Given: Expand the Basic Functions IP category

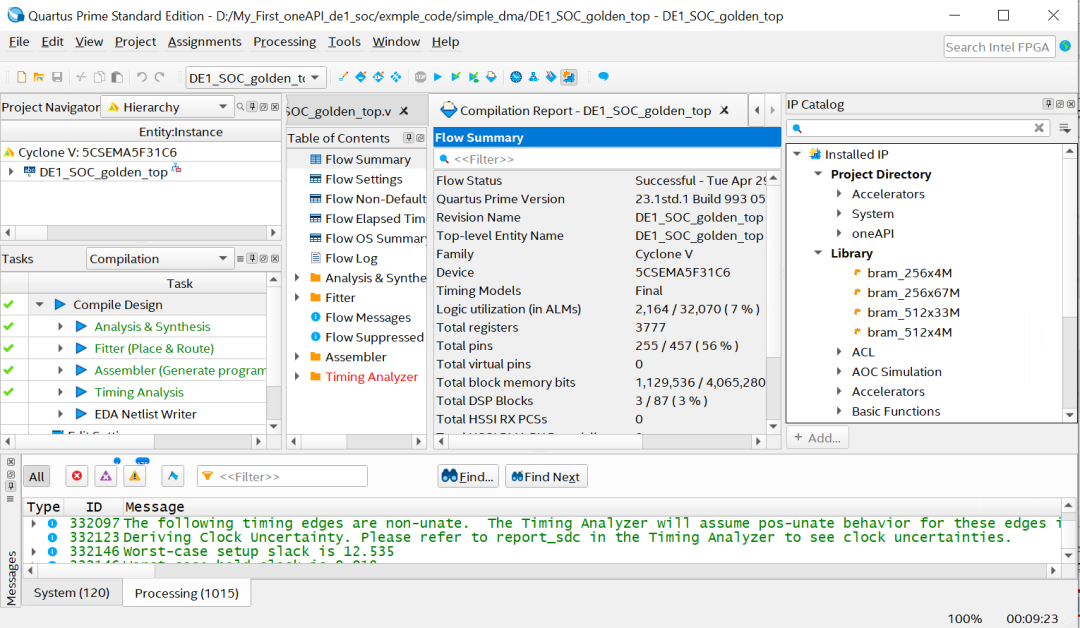Looking at the screenshot, I should [839, 410].
